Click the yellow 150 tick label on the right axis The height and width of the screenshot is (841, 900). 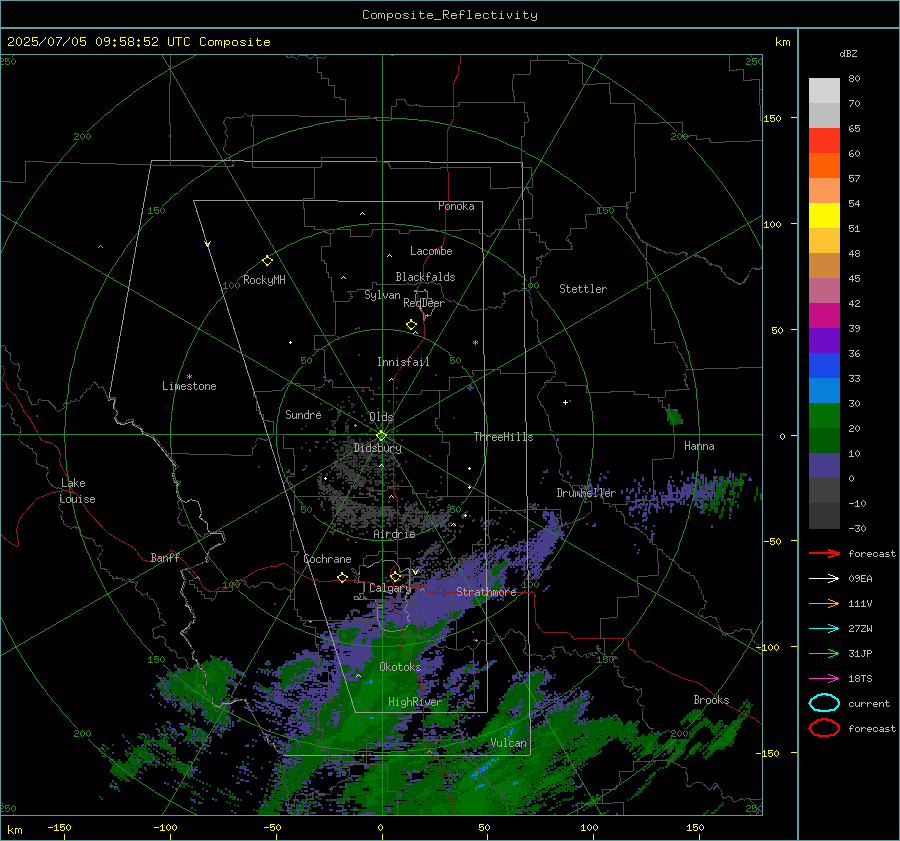772,118
